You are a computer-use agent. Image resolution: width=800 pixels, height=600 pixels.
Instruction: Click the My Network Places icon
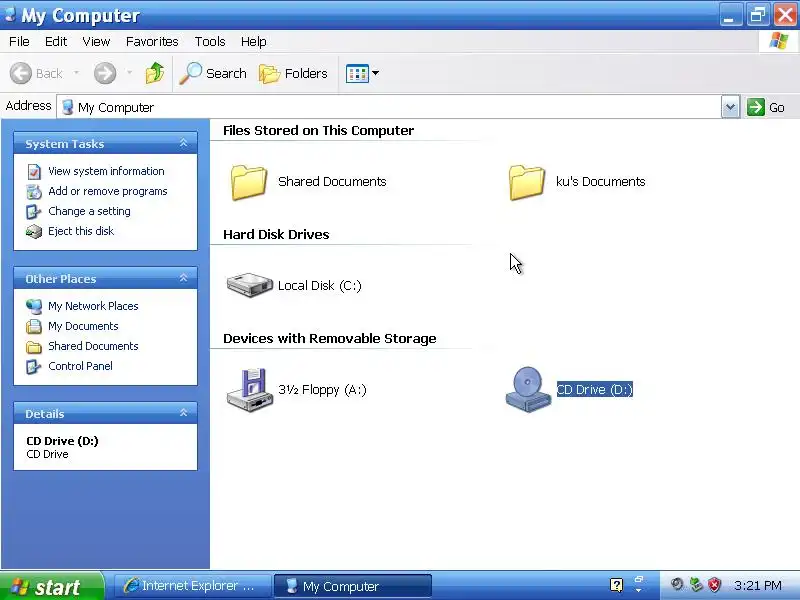[34, 306]
